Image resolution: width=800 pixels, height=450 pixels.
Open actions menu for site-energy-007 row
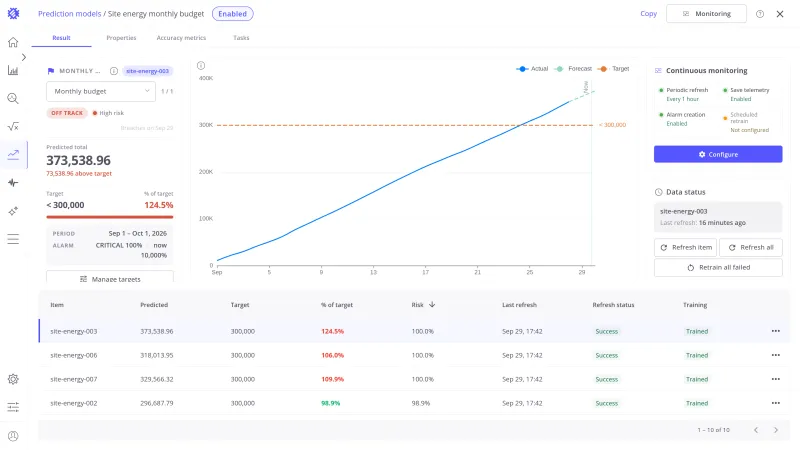[776, 379]
